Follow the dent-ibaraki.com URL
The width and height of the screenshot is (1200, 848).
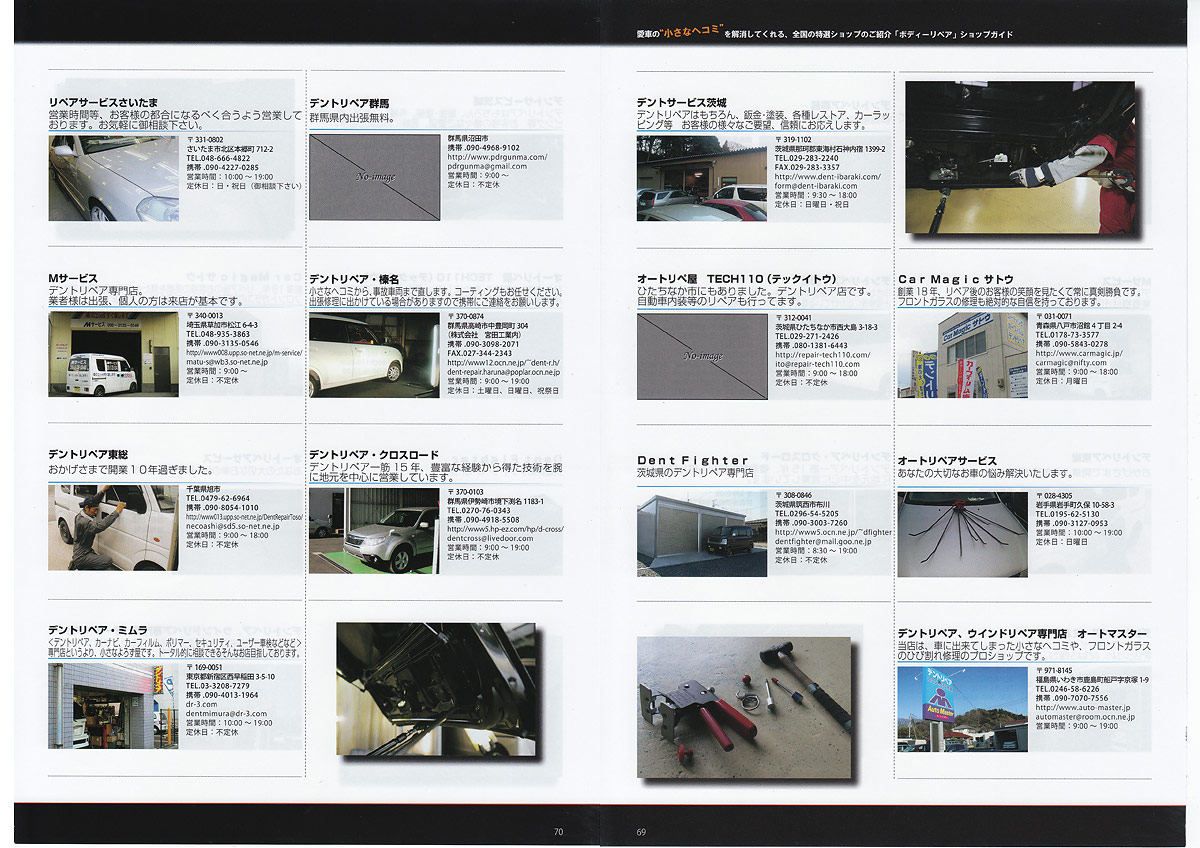pyautogui.click(x=827, y=176)
